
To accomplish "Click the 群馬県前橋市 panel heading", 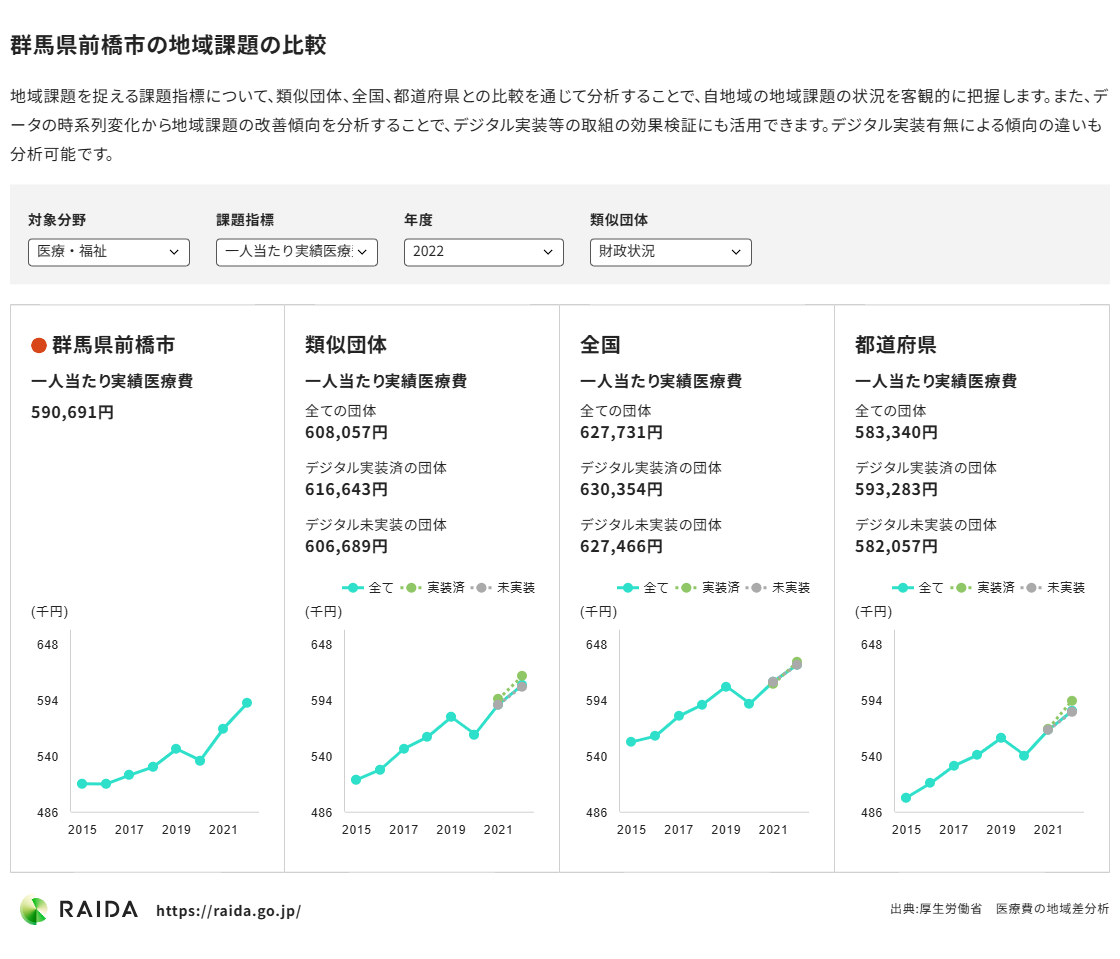I will (113, 345).
